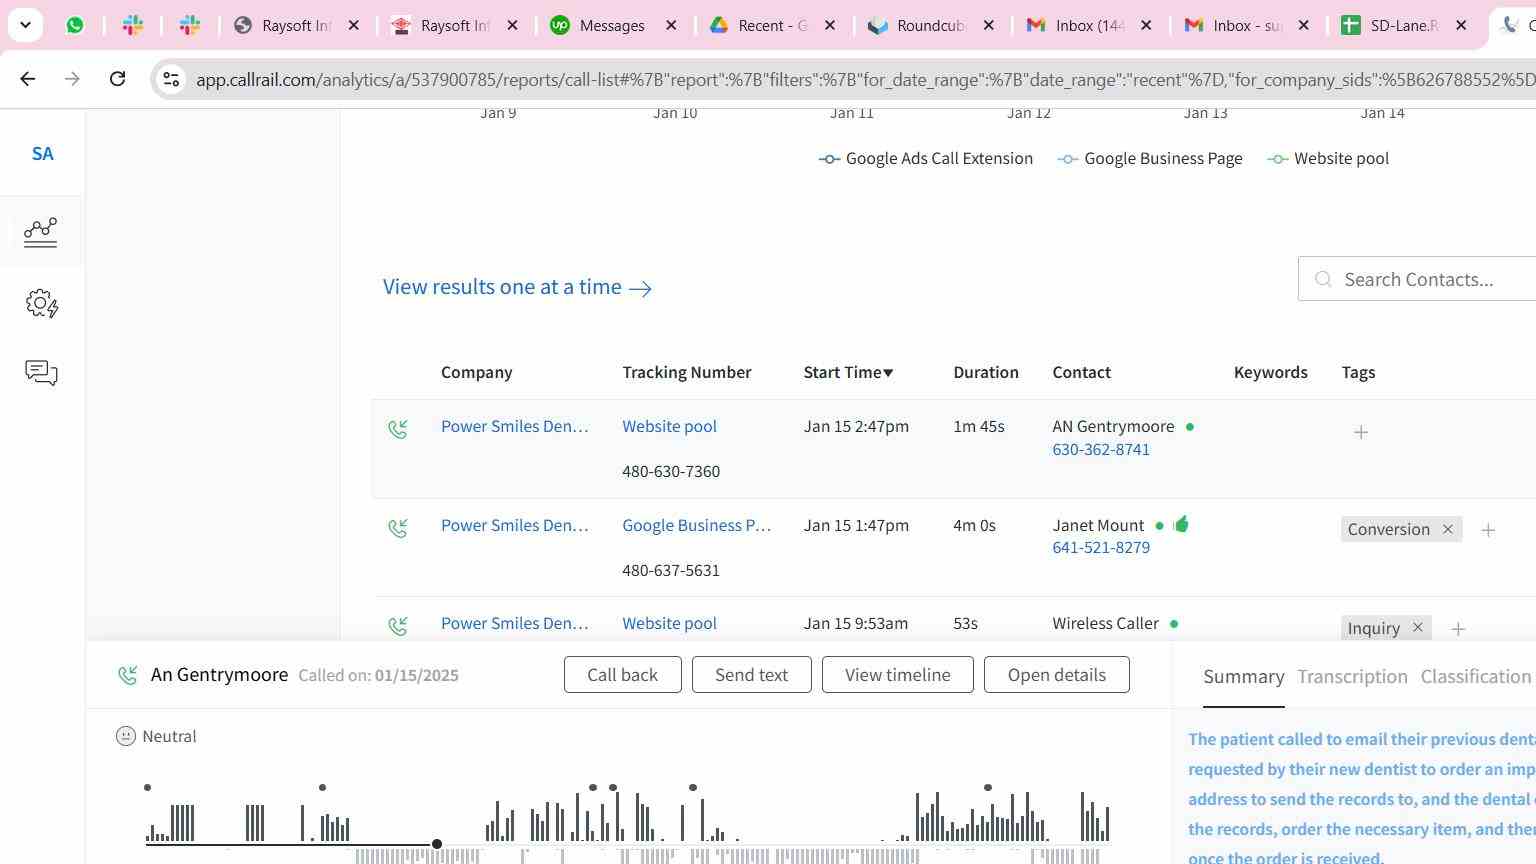Close the Messages browser tab
Image resolution: width=1536 pixels, height=864 pixels.
coord(672,25)
